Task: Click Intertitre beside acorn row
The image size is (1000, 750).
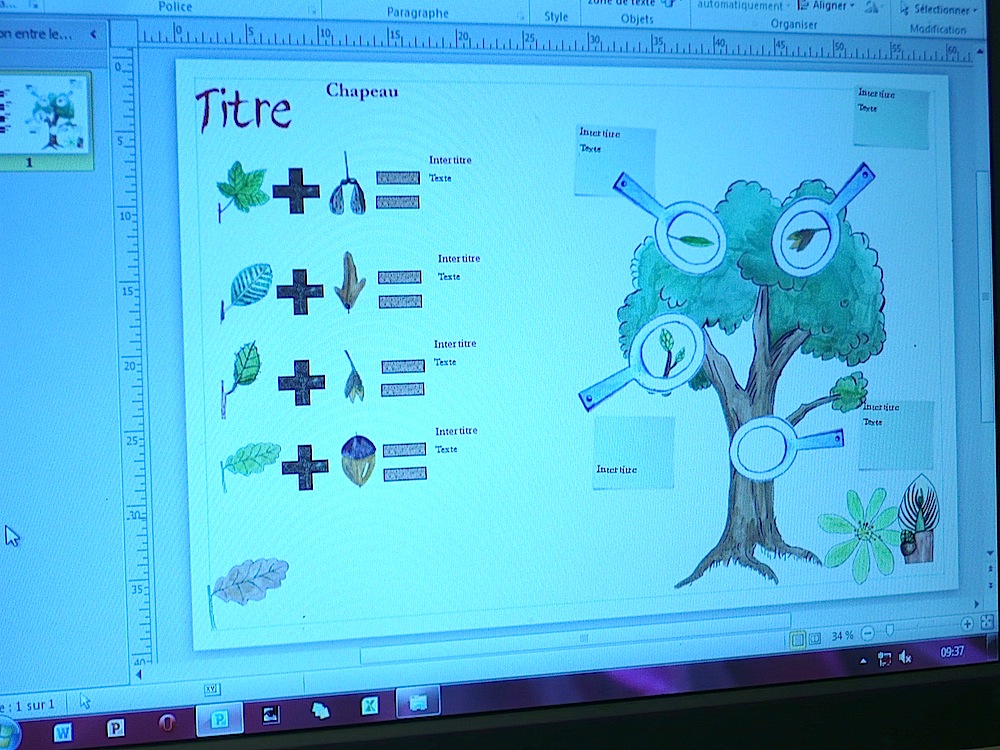Action: coord(456,431)
